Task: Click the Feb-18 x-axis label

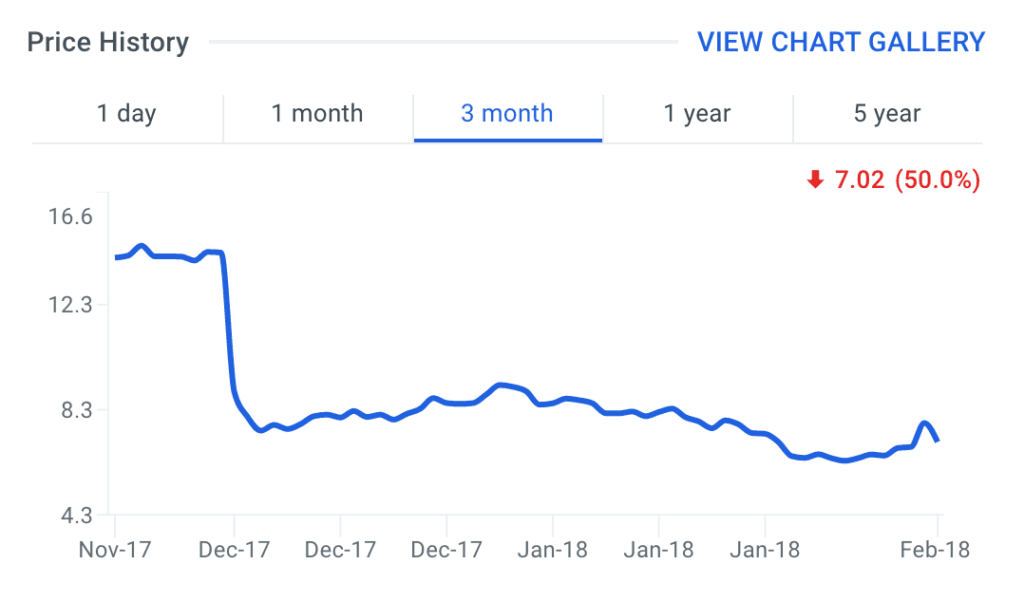Action: tap(936, 550)
